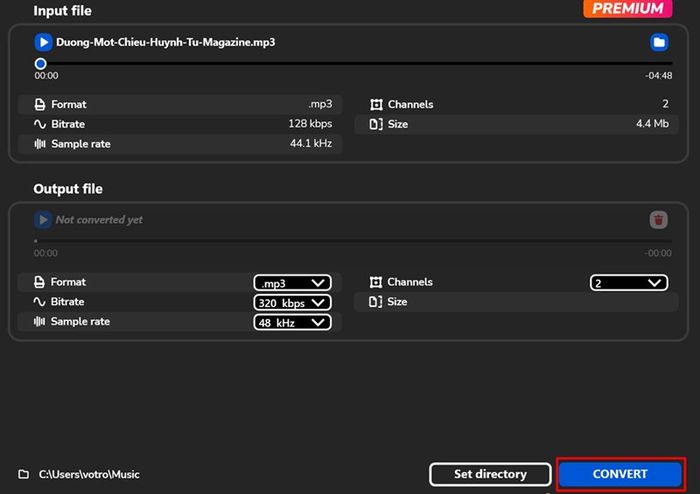This screenshot has height=494, width=700.
Task: Open the .mp3 output format dropdown
Action: pyautogui.click(x=292, y=283)
